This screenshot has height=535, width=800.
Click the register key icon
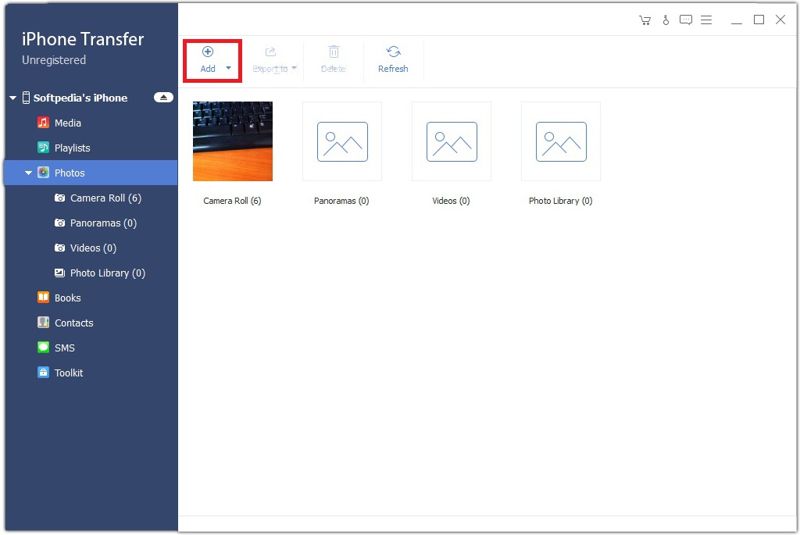point(666,20)
